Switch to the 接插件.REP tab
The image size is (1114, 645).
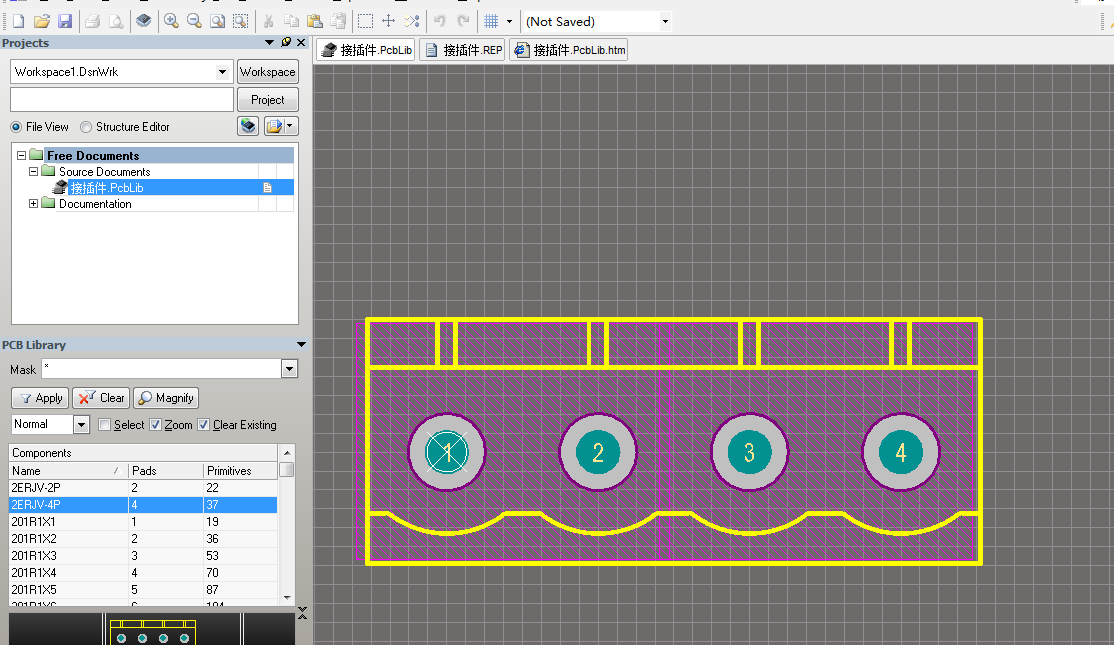463,50
